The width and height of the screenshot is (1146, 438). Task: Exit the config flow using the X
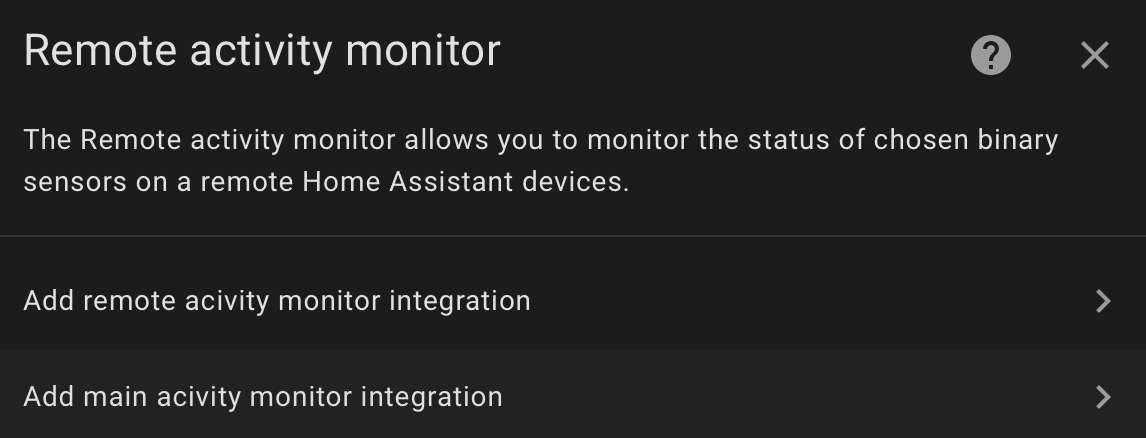(1095, 55)
